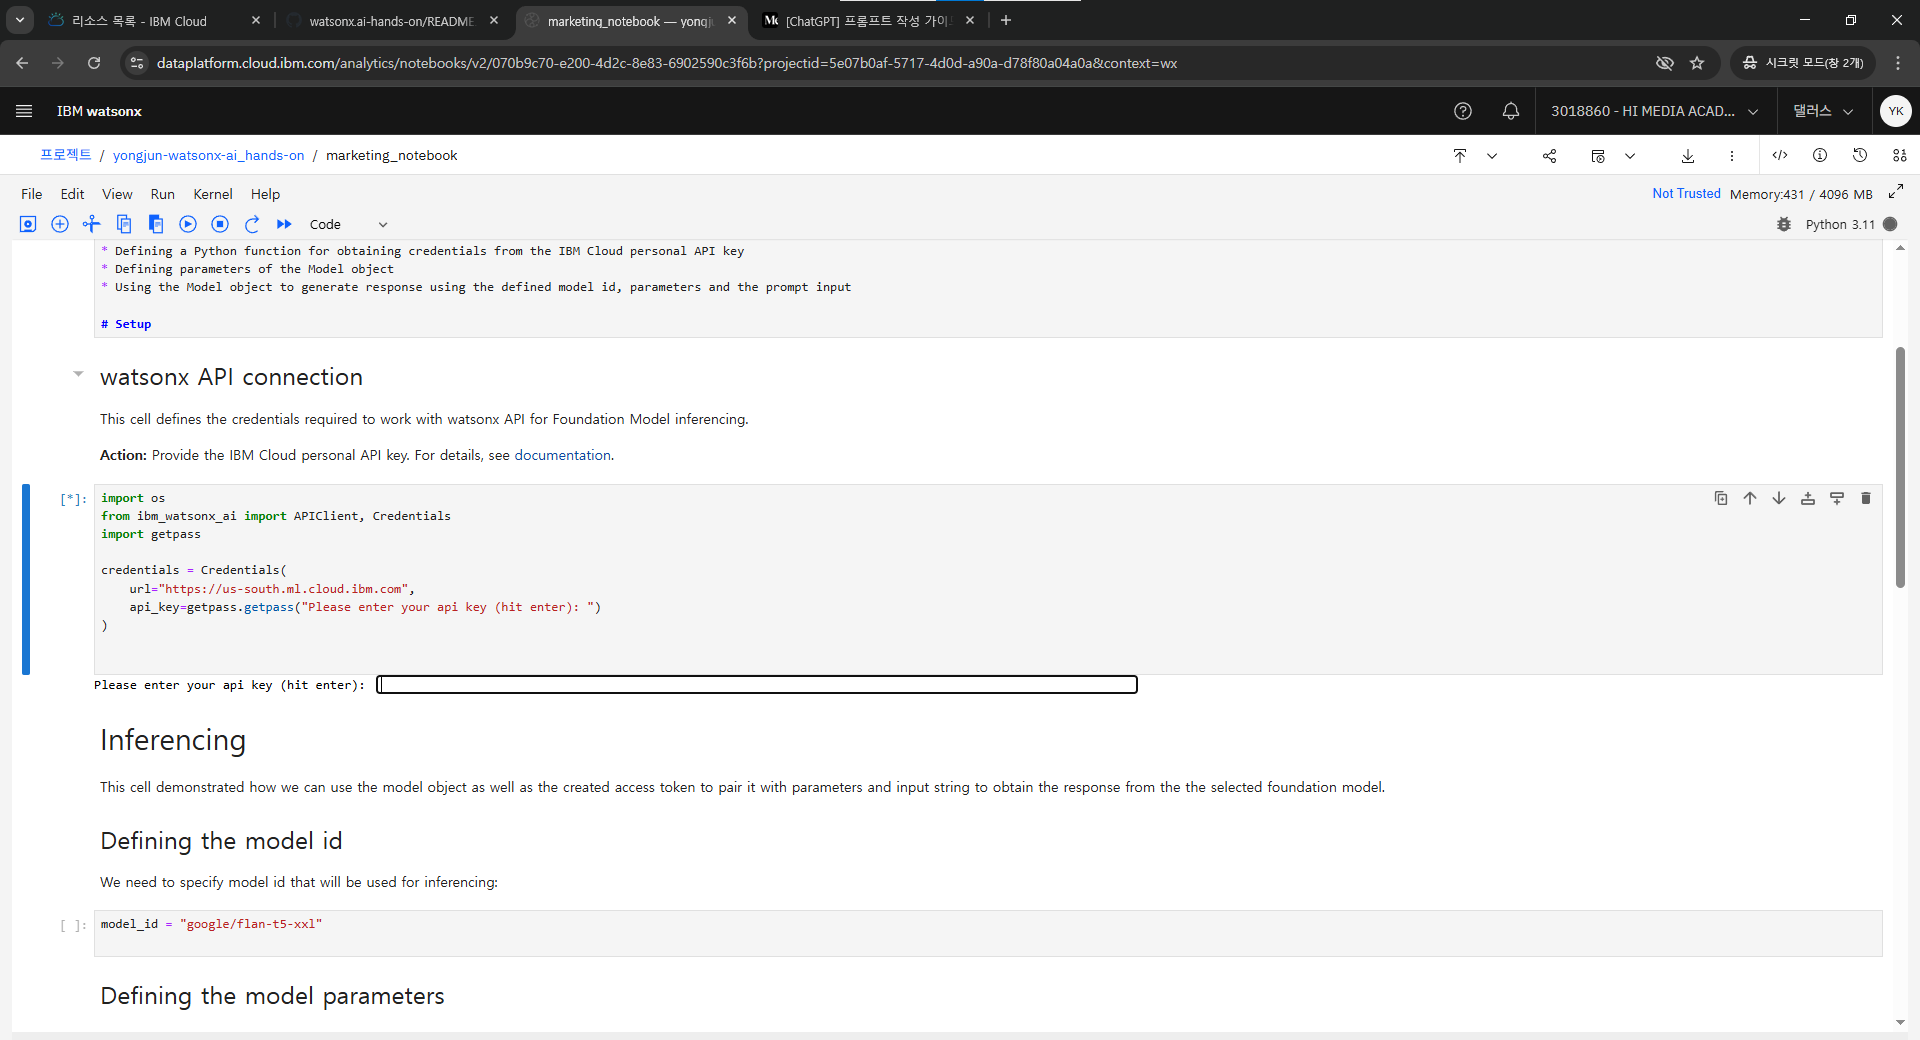Image resolution: width=1920 pixels, height=1040 pixels.
Task: Click the publish upload arrow icon
Action: click(1460, 155)
